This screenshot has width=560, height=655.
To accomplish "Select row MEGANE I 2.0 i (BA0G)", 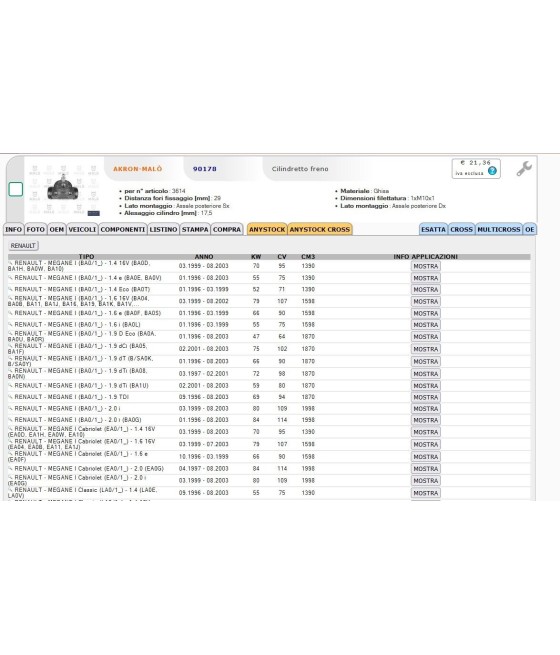I will (269, 420).
